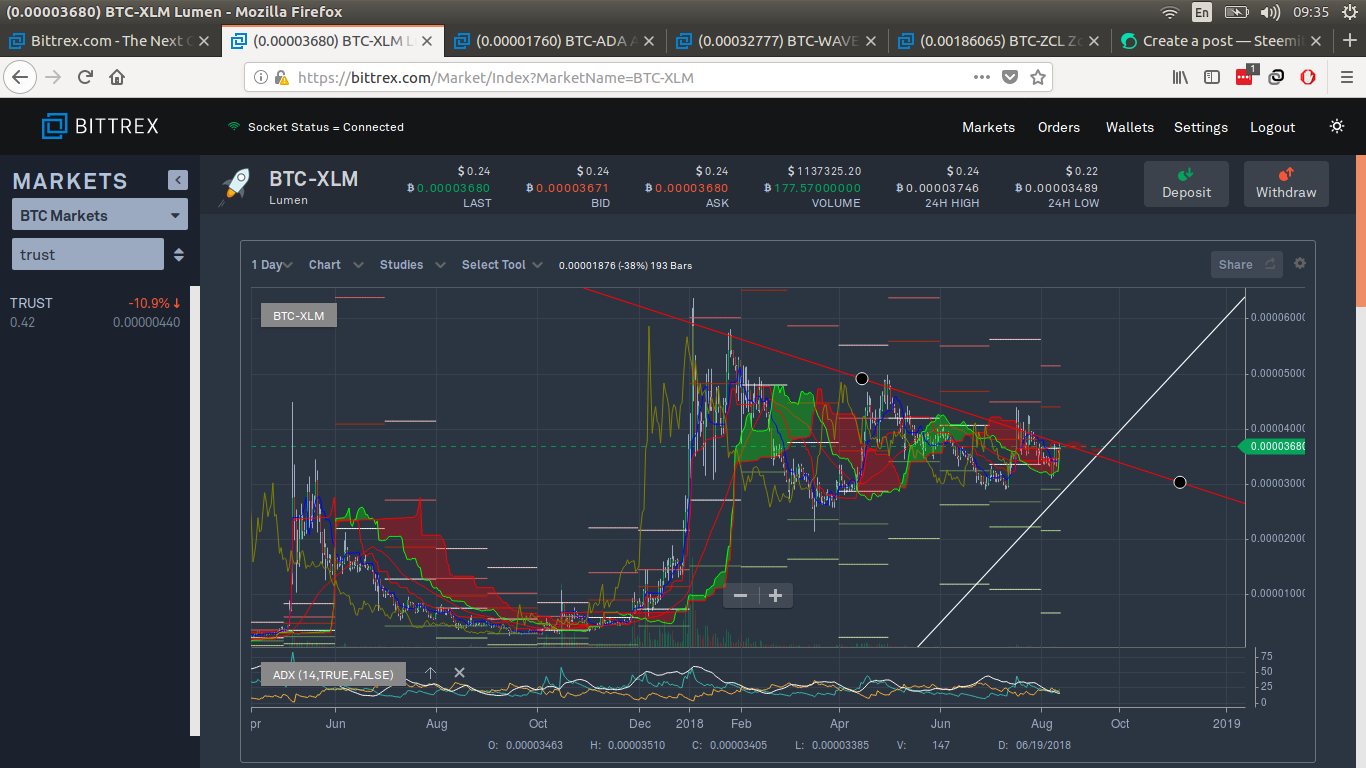Change market sort order with the arrows
The image size is (1366, 768).
coord(178,254)
